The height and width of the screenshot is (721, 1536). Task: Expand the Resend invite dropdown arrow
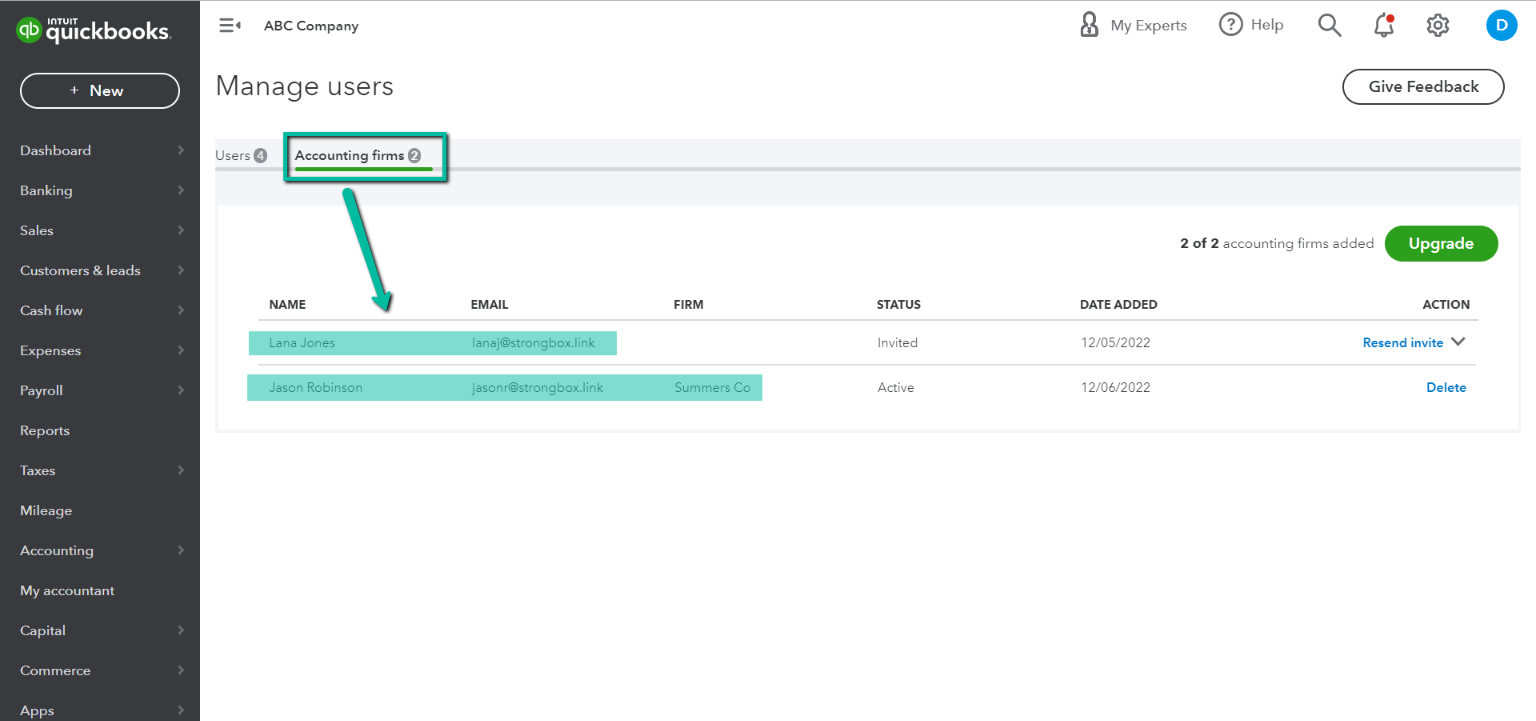(x=1458, y=342)
